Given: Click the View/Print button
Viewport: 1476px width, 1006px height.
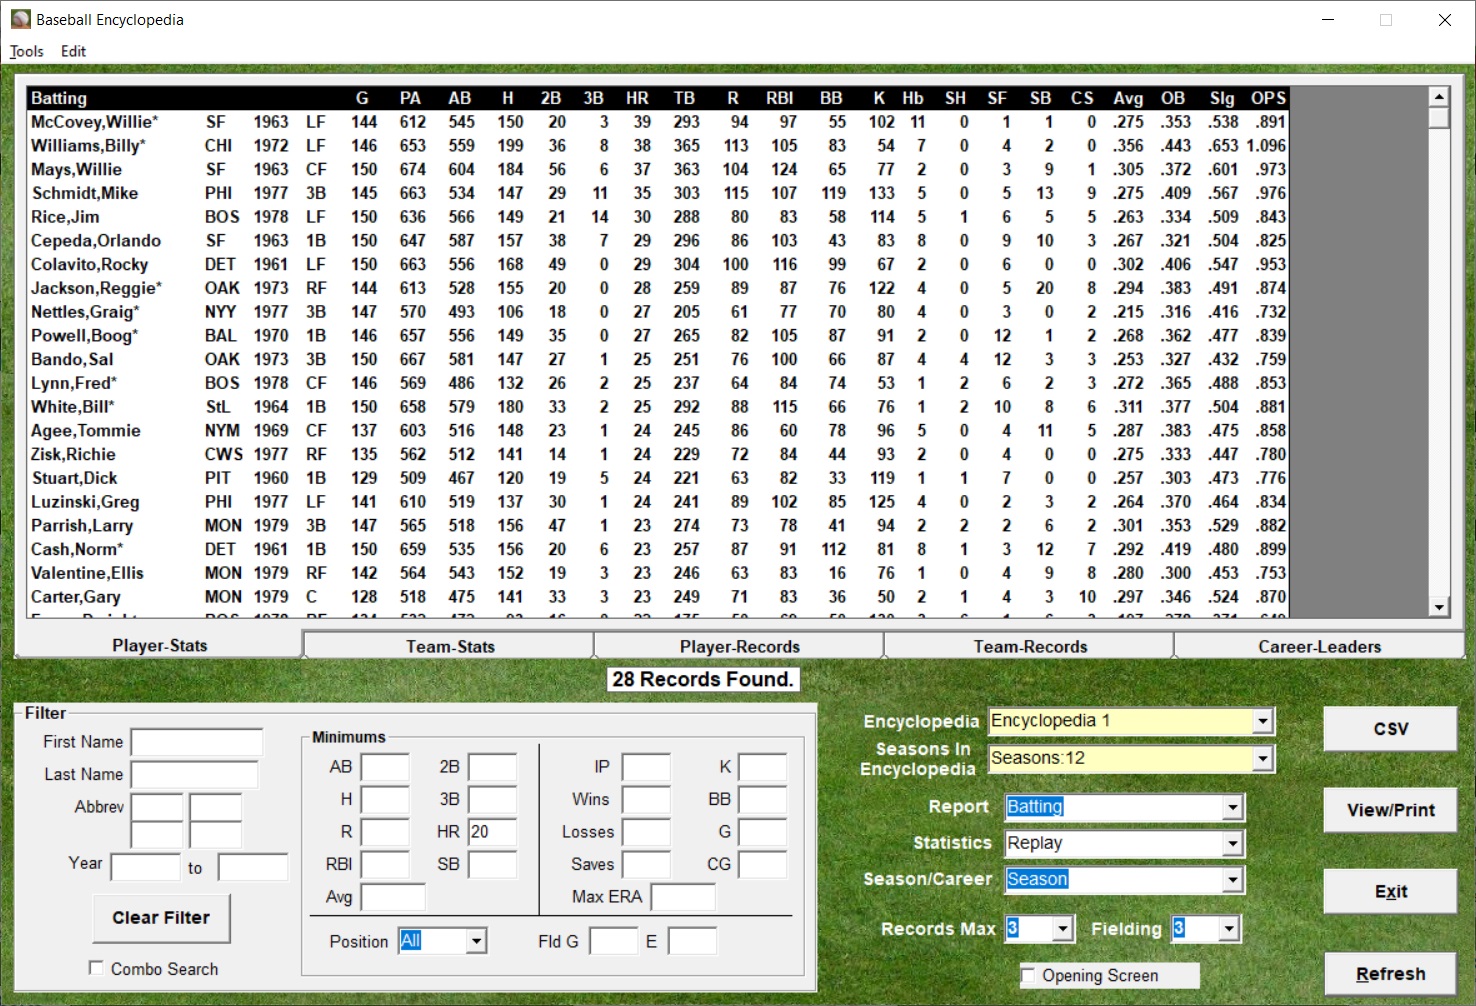Looking at the screenshot, I should tap(1389, 810).
